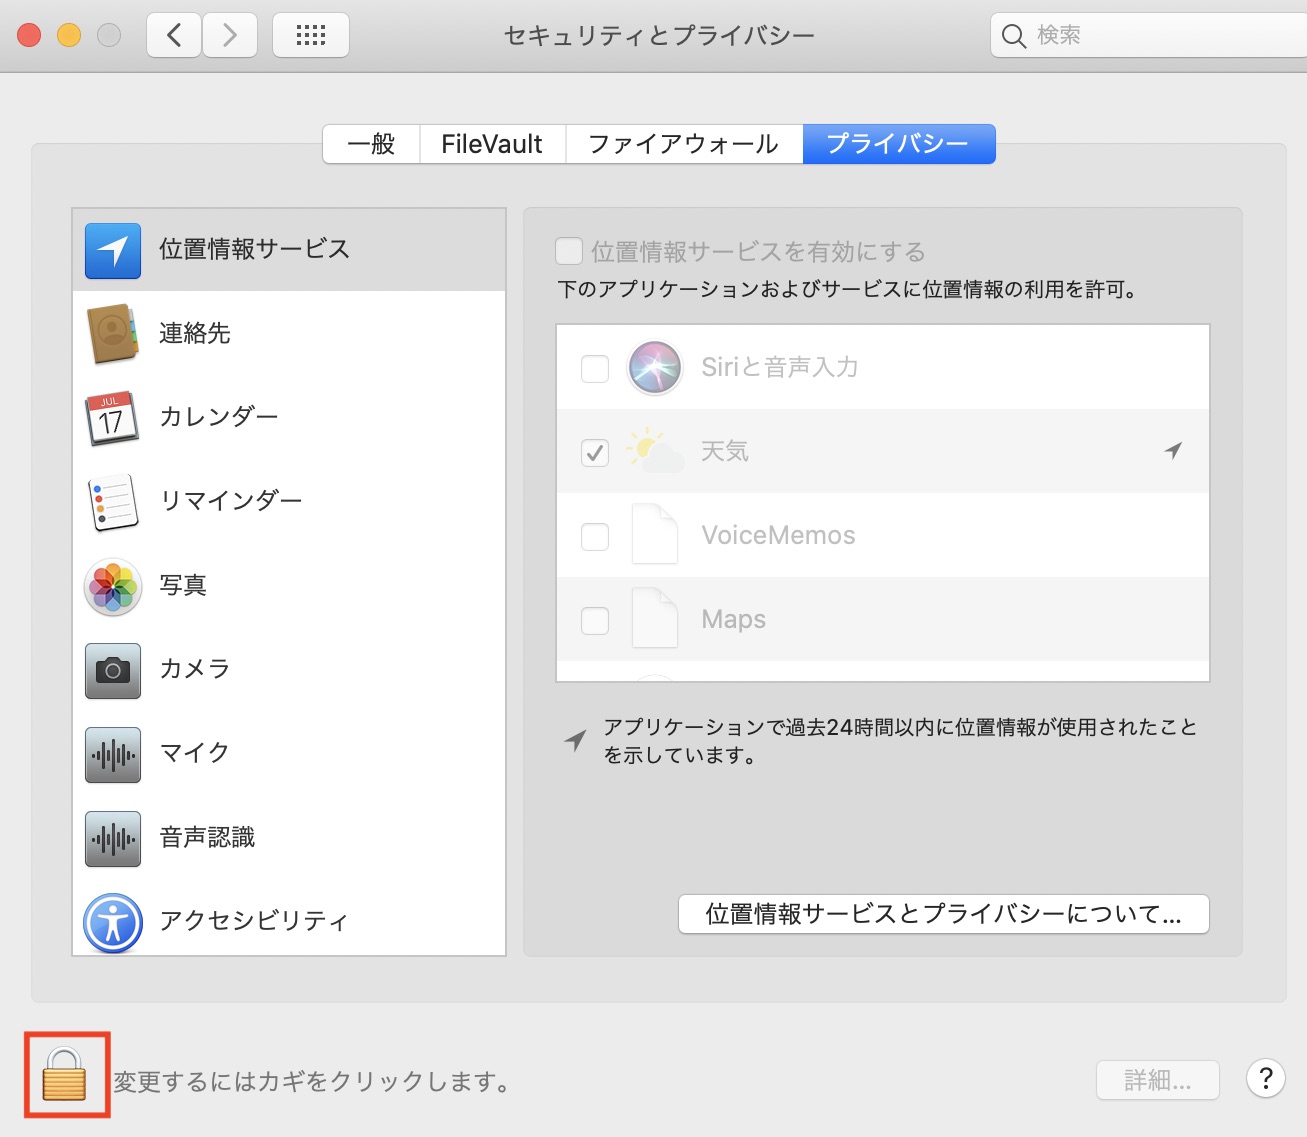Enable the Maps location checkbox
This screenshot has height=1137, width=1307.
click(x=595, y=620)
